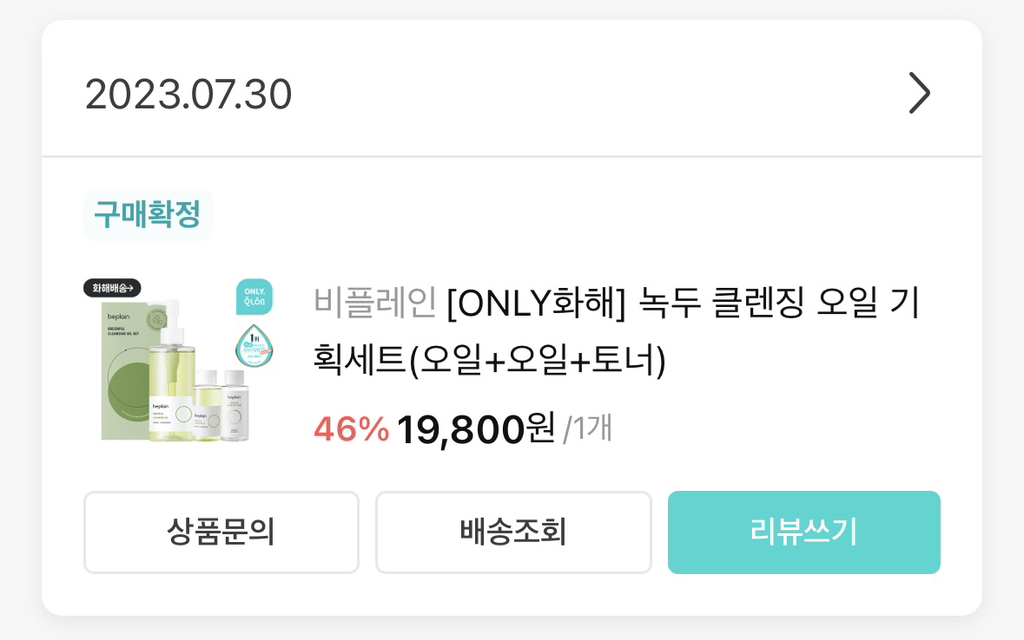Image resolution: width=1024 pixels, height=640 pixels.
Task: Open order details with the right chevron
Action: [919, 94]
